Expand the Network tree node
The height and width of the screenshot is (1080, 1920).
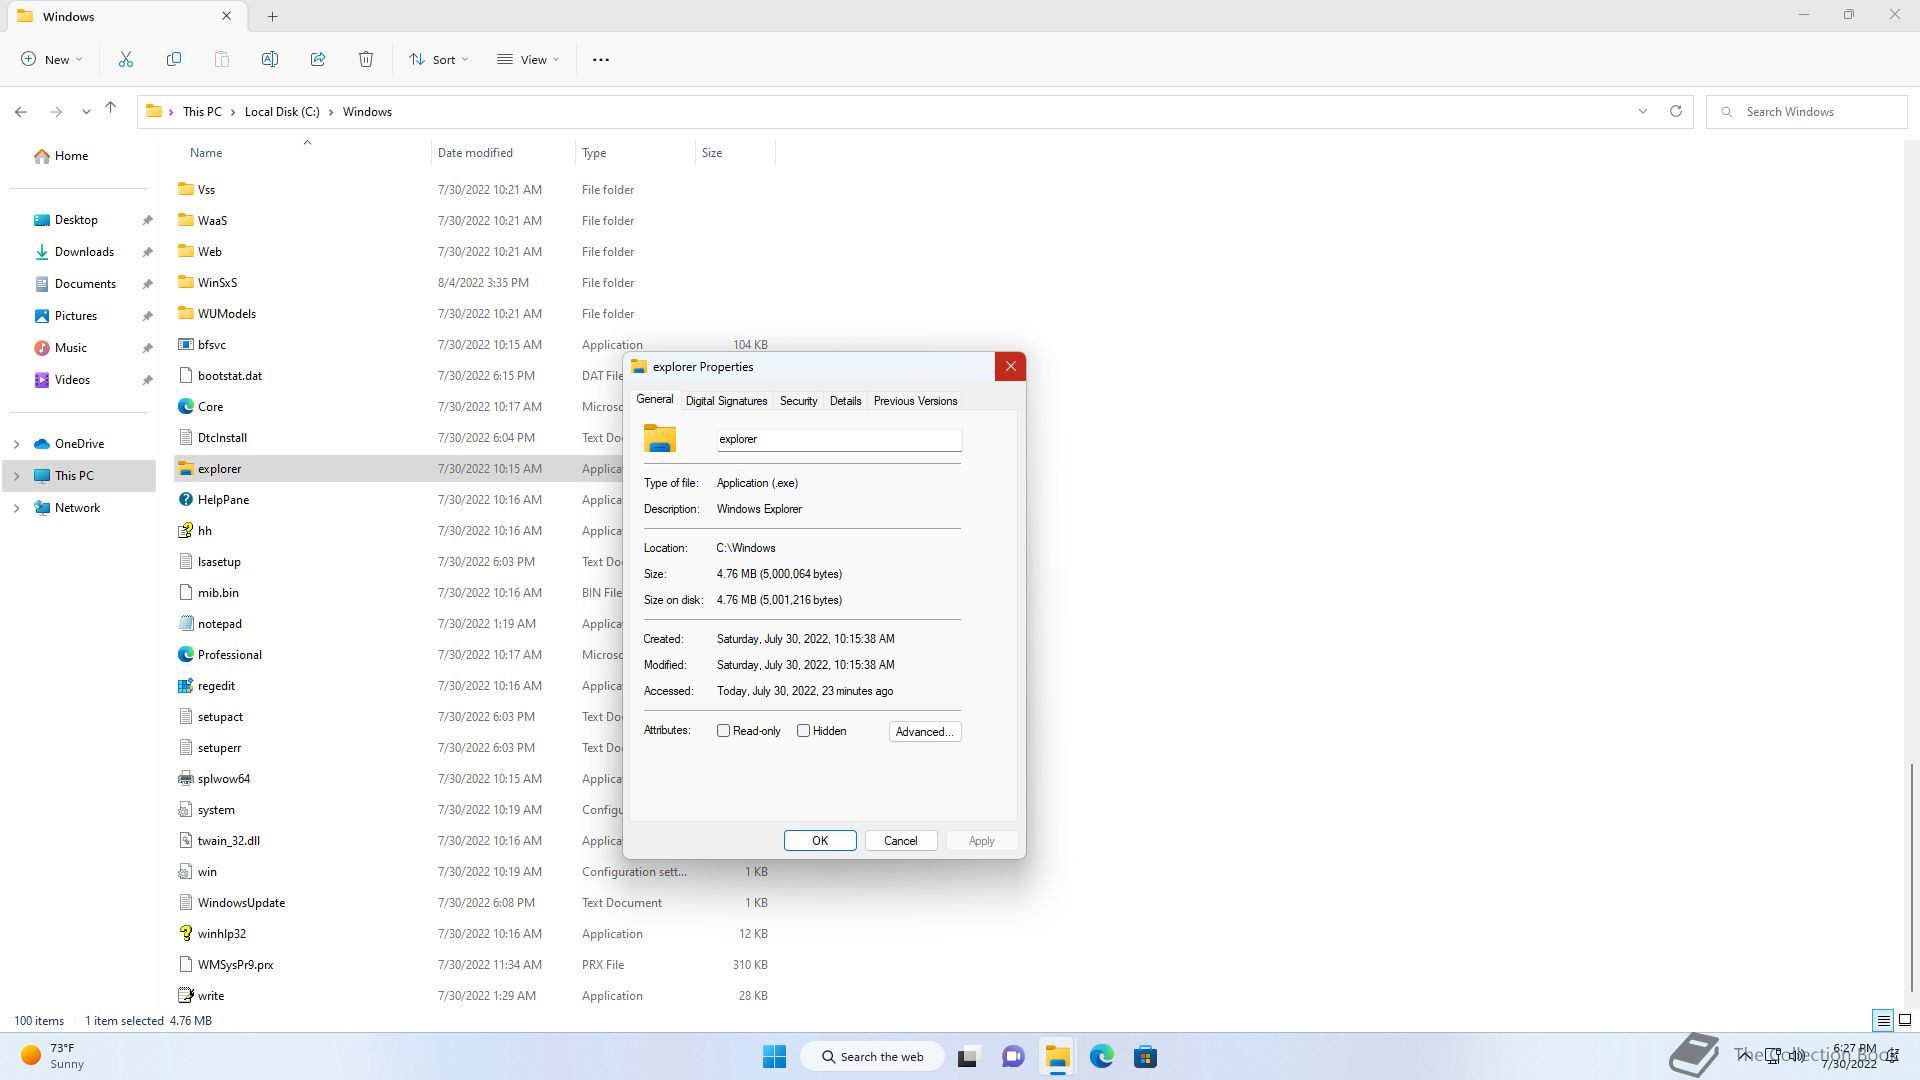tap(16, 508)
